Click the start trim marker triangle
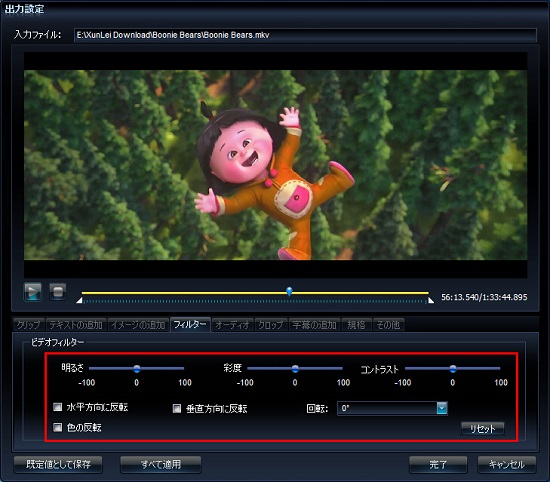Image resolution: width=550 pixels, height=482 pixels. point(80,300)
